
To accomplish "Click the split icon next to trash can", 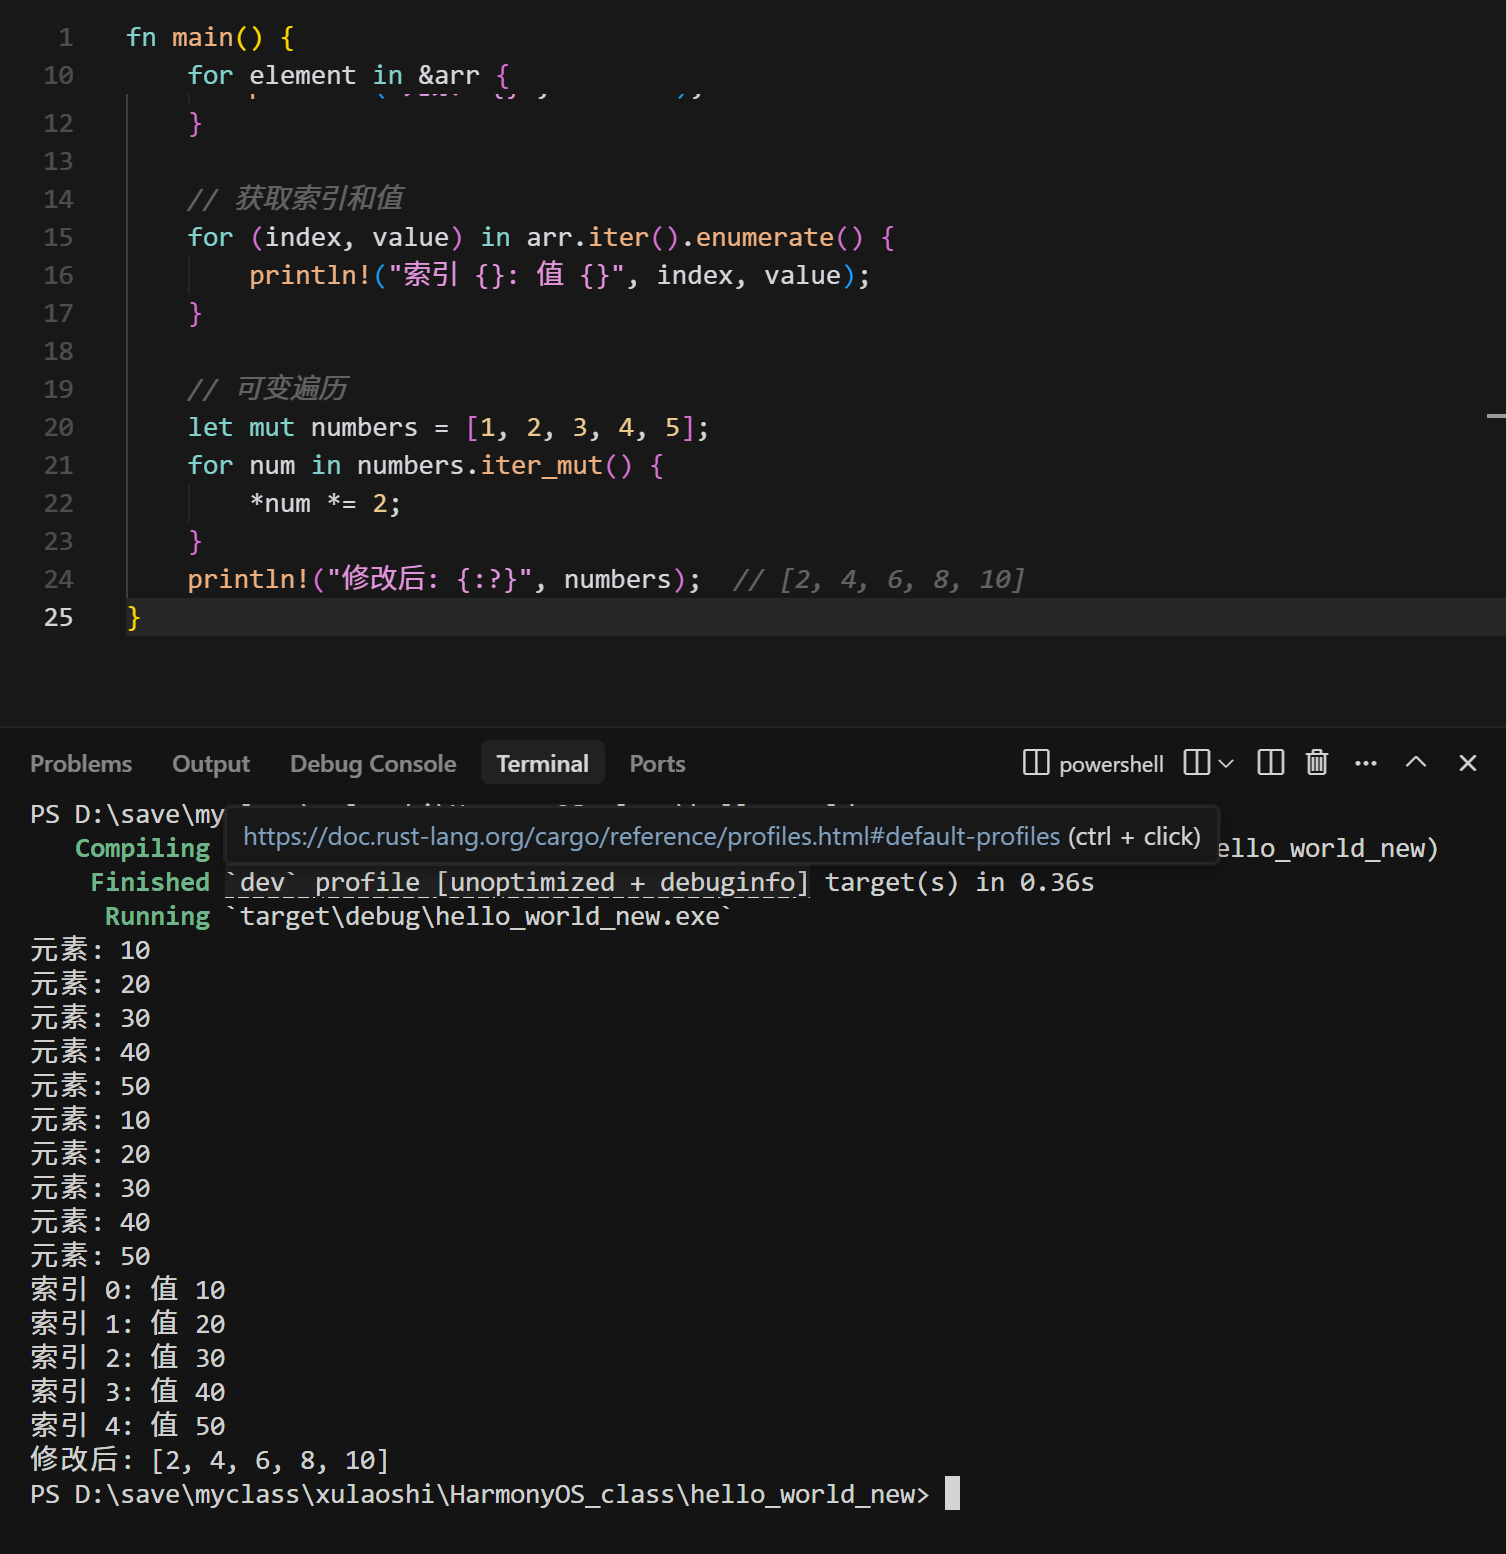I will pos(1270,763).
